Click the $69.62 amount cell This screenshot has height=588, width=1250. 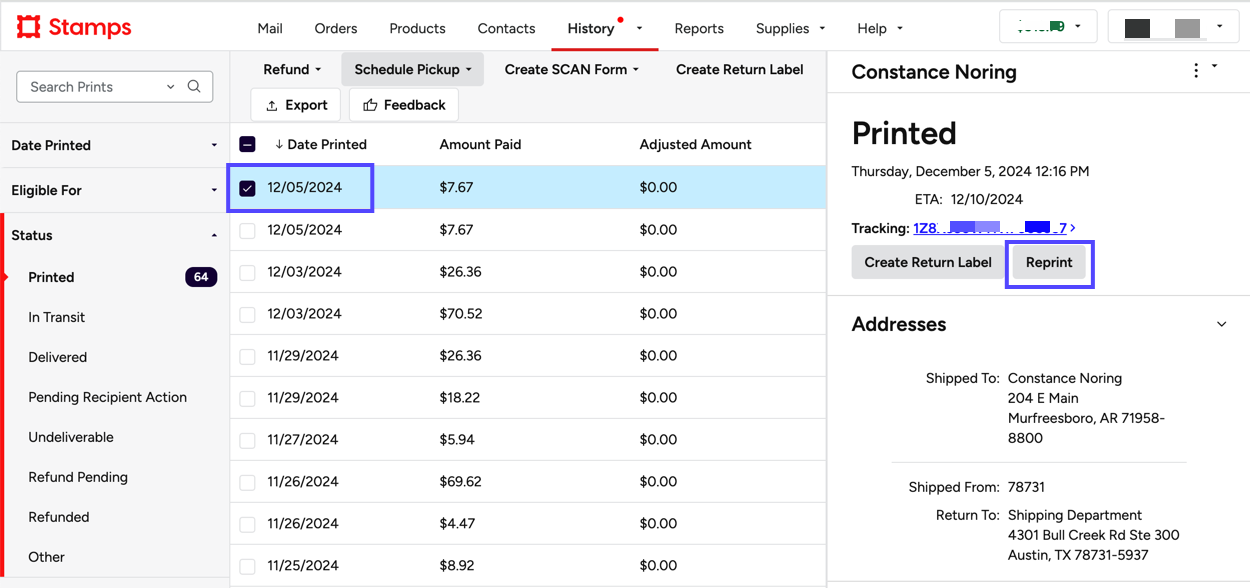click(x=461, y=482)
